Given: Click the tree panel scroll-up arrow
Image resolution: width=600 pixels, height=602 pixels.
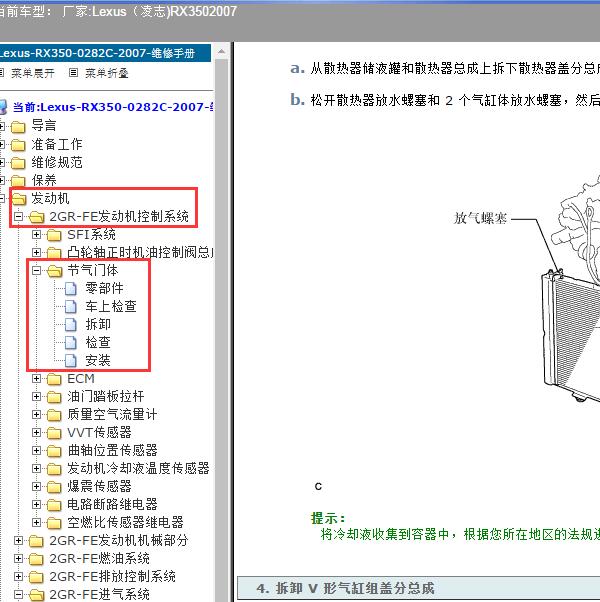Looking at the screenshot, I should click(x=221, y=51).
